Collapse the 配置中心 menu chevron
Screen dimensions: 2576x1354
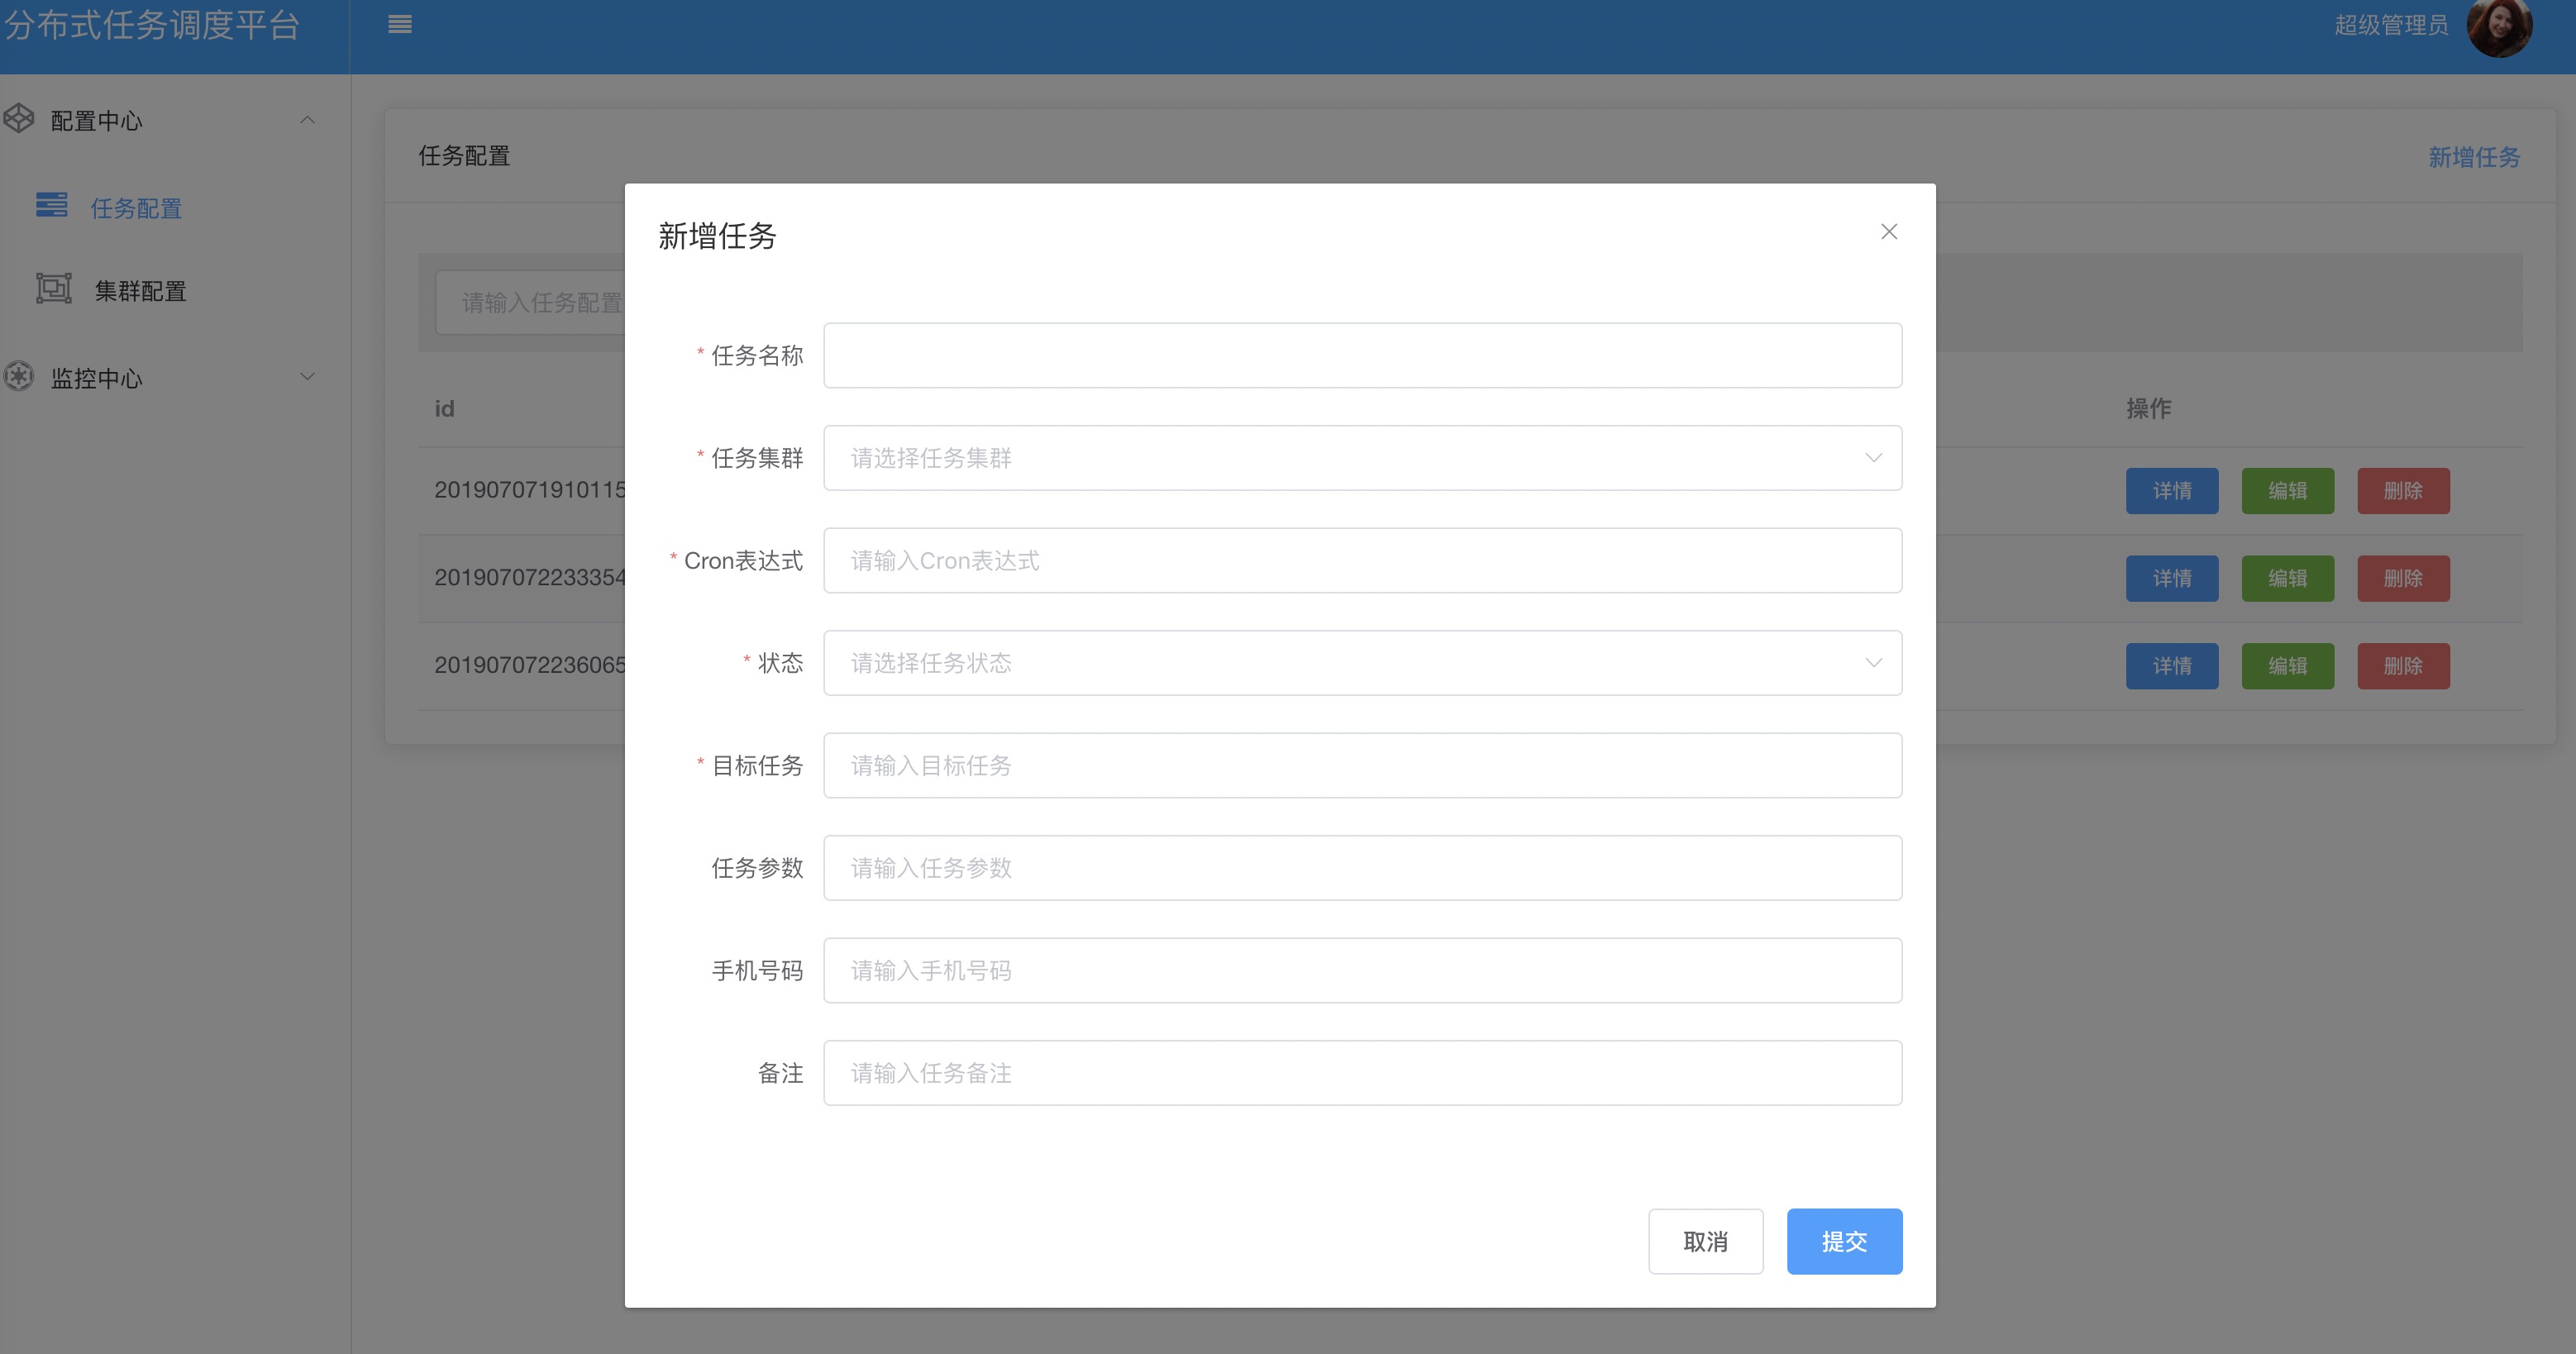(x=308, y=120)
